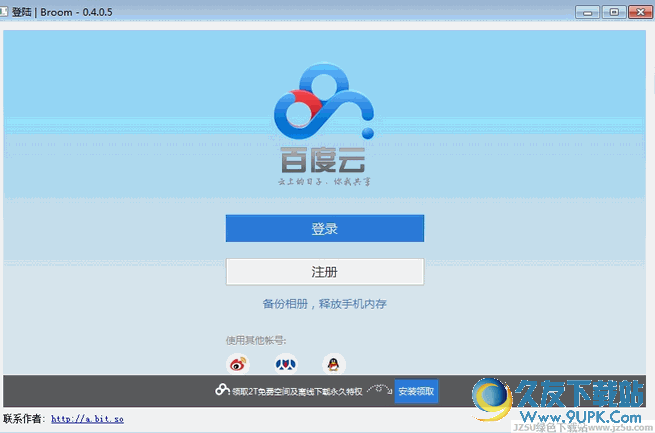Click the 使用其他帐号 label
Screen dimensions: 655x433
(x=256, y=341)
